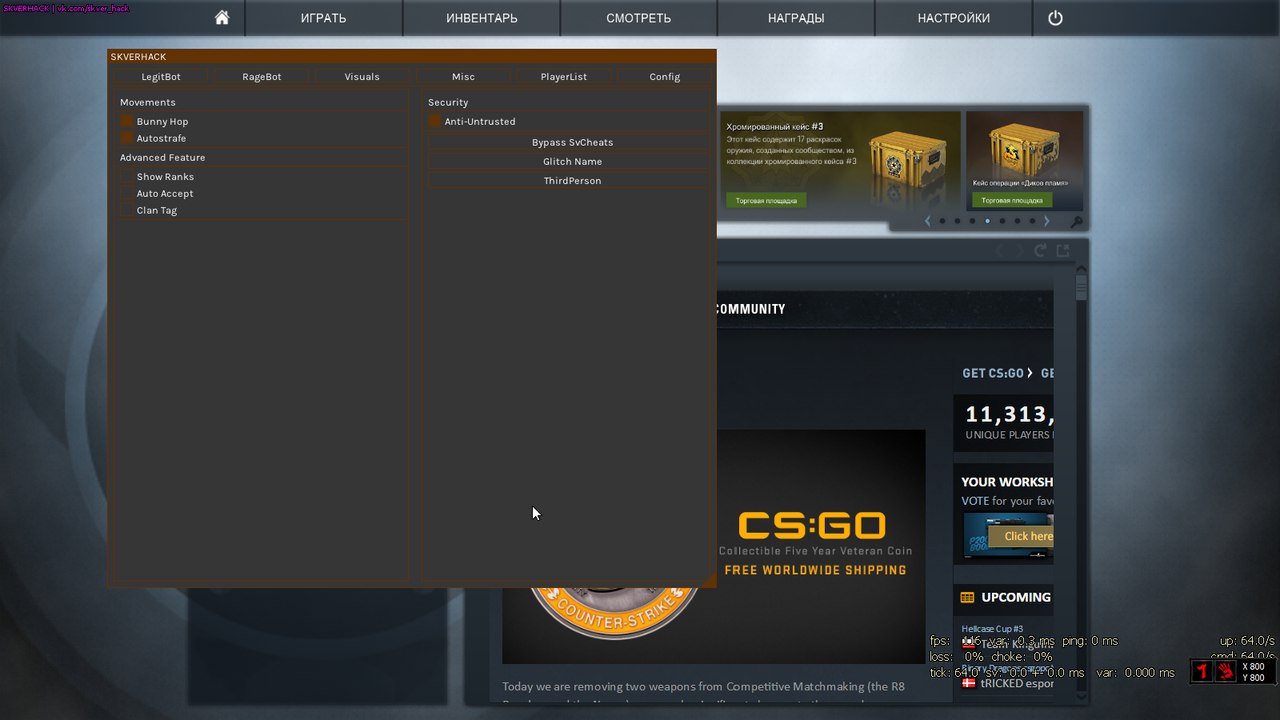Click the GET CS:GO link
1280x720 pixels.
point(997,373)
